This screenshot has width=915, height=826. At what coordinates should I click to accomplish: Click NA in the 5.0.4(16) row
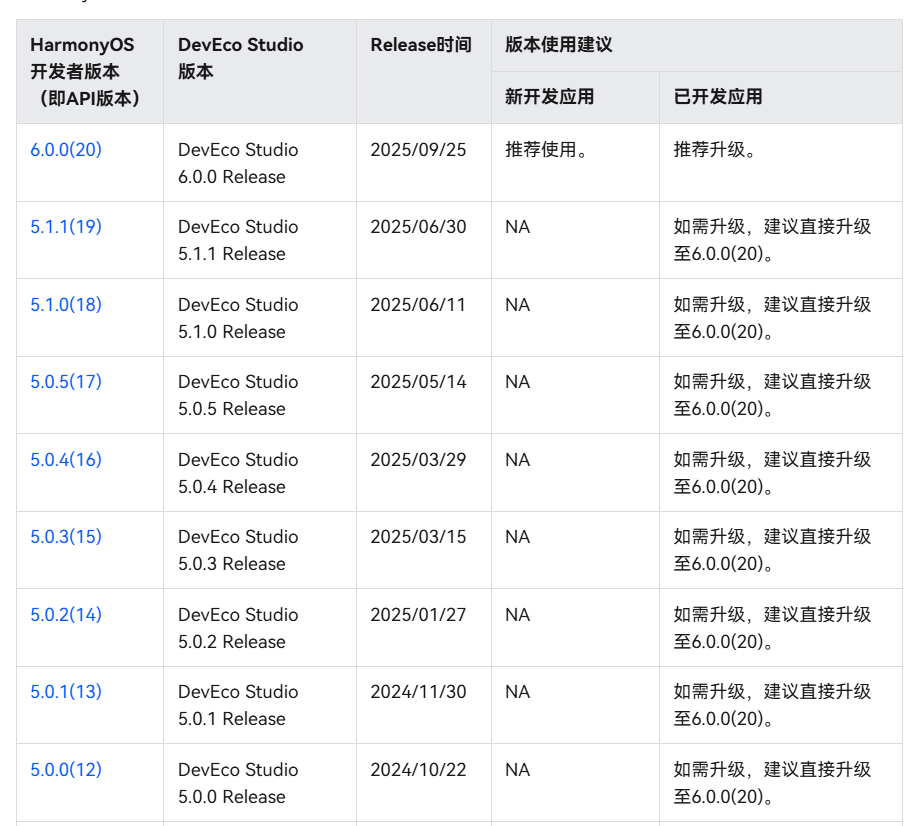pos(518,459)
